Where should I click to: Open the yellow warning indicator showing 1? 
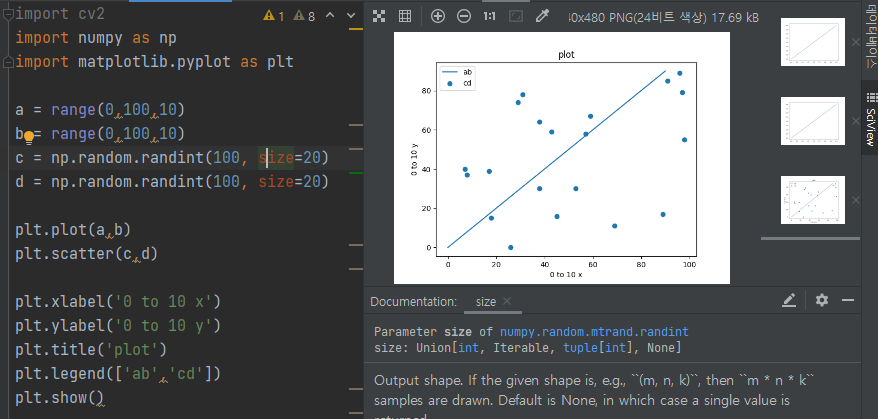(273, 16)
